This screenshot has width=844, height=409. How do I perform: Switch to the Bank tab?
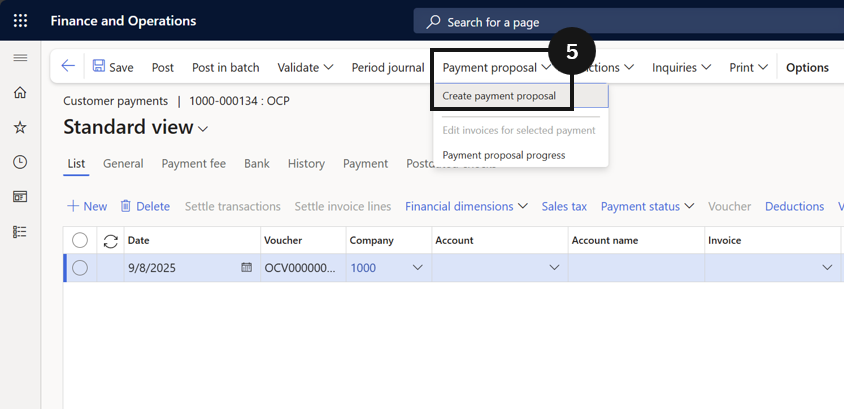click(x=257, y=164)
